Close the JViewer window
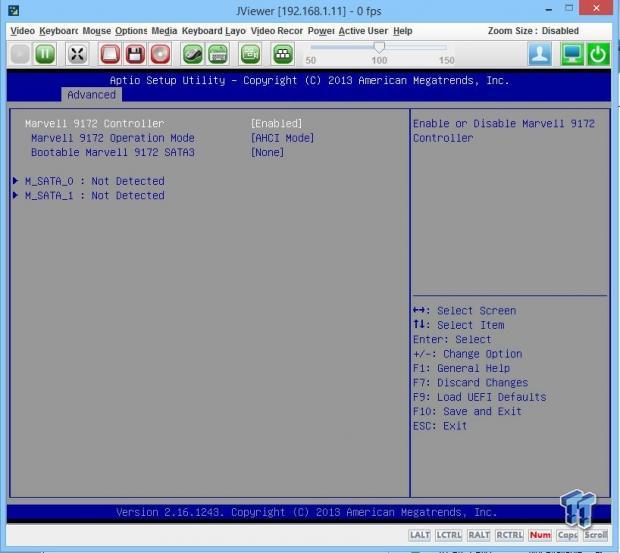The height and width of the screenshot is (553, 620). (x=596, y=8)
